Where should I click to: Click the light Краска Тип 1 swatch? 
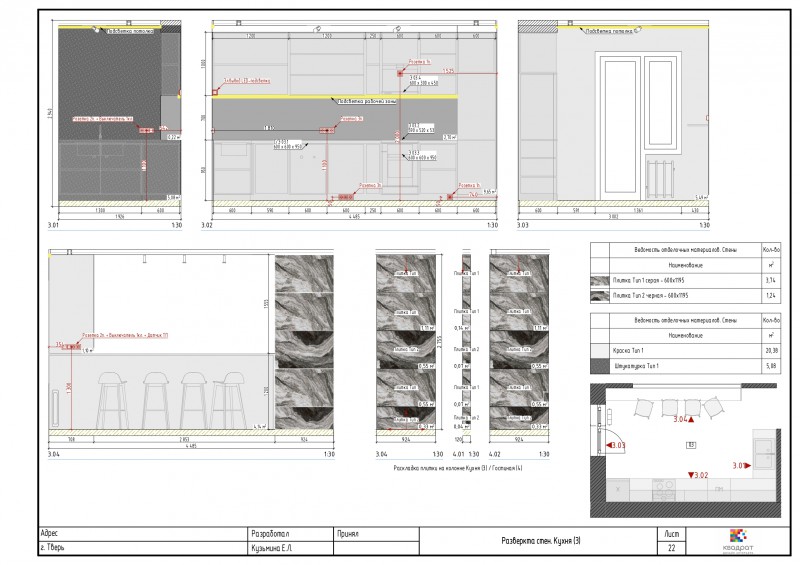point(600,351)
